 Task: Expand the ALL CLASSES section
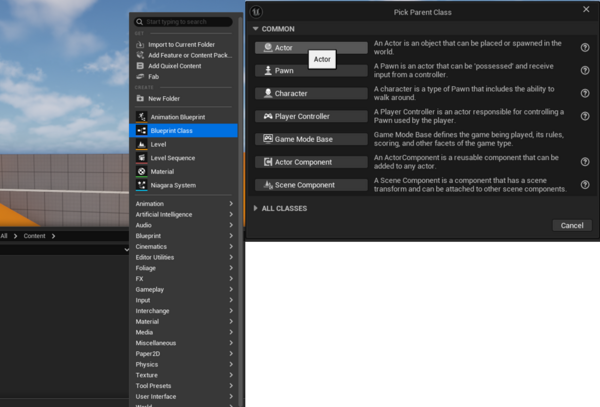coord(256,208)
